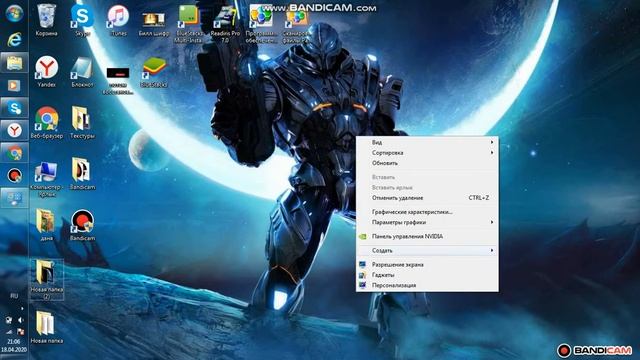Screen dimensions: 640x360
Task: Open the Создать submenu
Action: (x=427, y=250)
